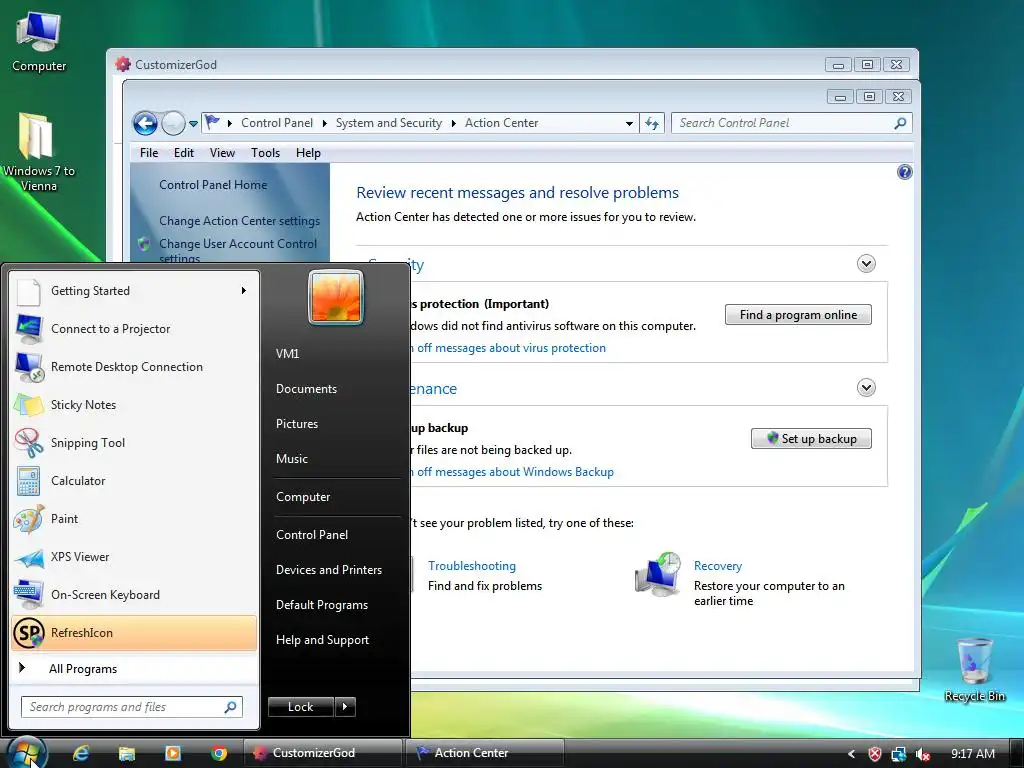The height and width of the screenshot is (768, 1024).
Task: Open Windows Media Player taskbar icon
Action: tap(173, 753)
